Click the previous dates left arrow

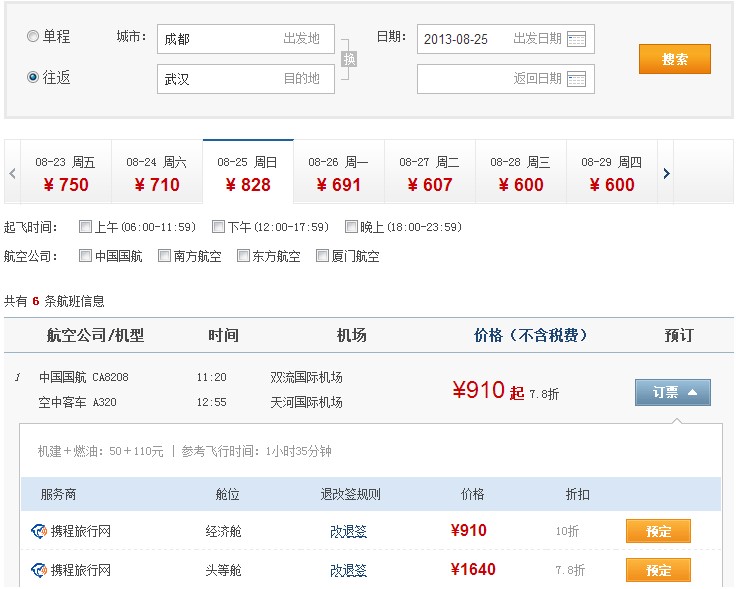pyautogui.click(x=13, y=173)
